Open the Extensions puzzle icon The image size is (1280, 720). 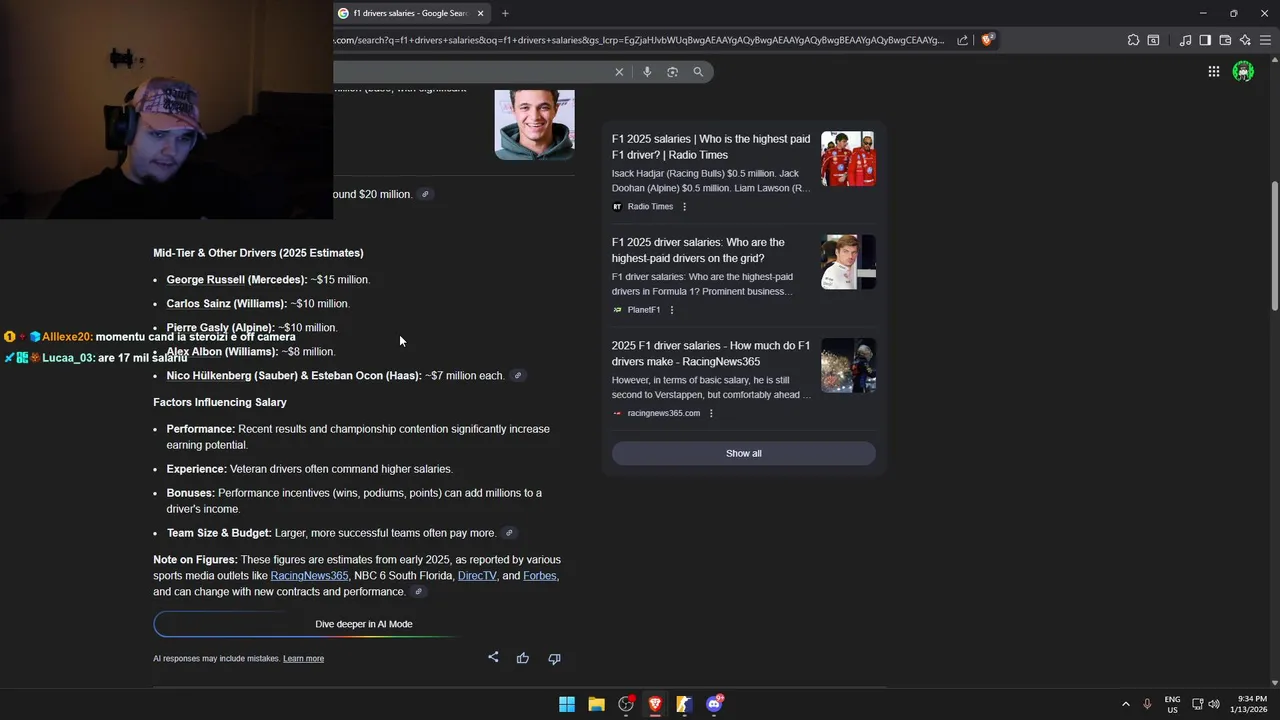click(1133, 40)
